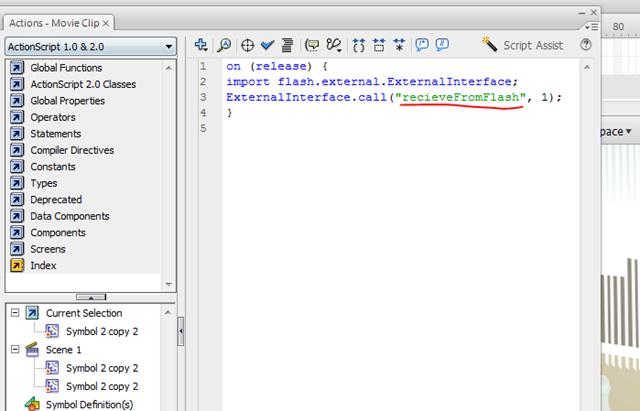The height and width of the screenshot is (411, 640).
Task: Click the Insert target path crosshair icon
Action: click(247, 45)
